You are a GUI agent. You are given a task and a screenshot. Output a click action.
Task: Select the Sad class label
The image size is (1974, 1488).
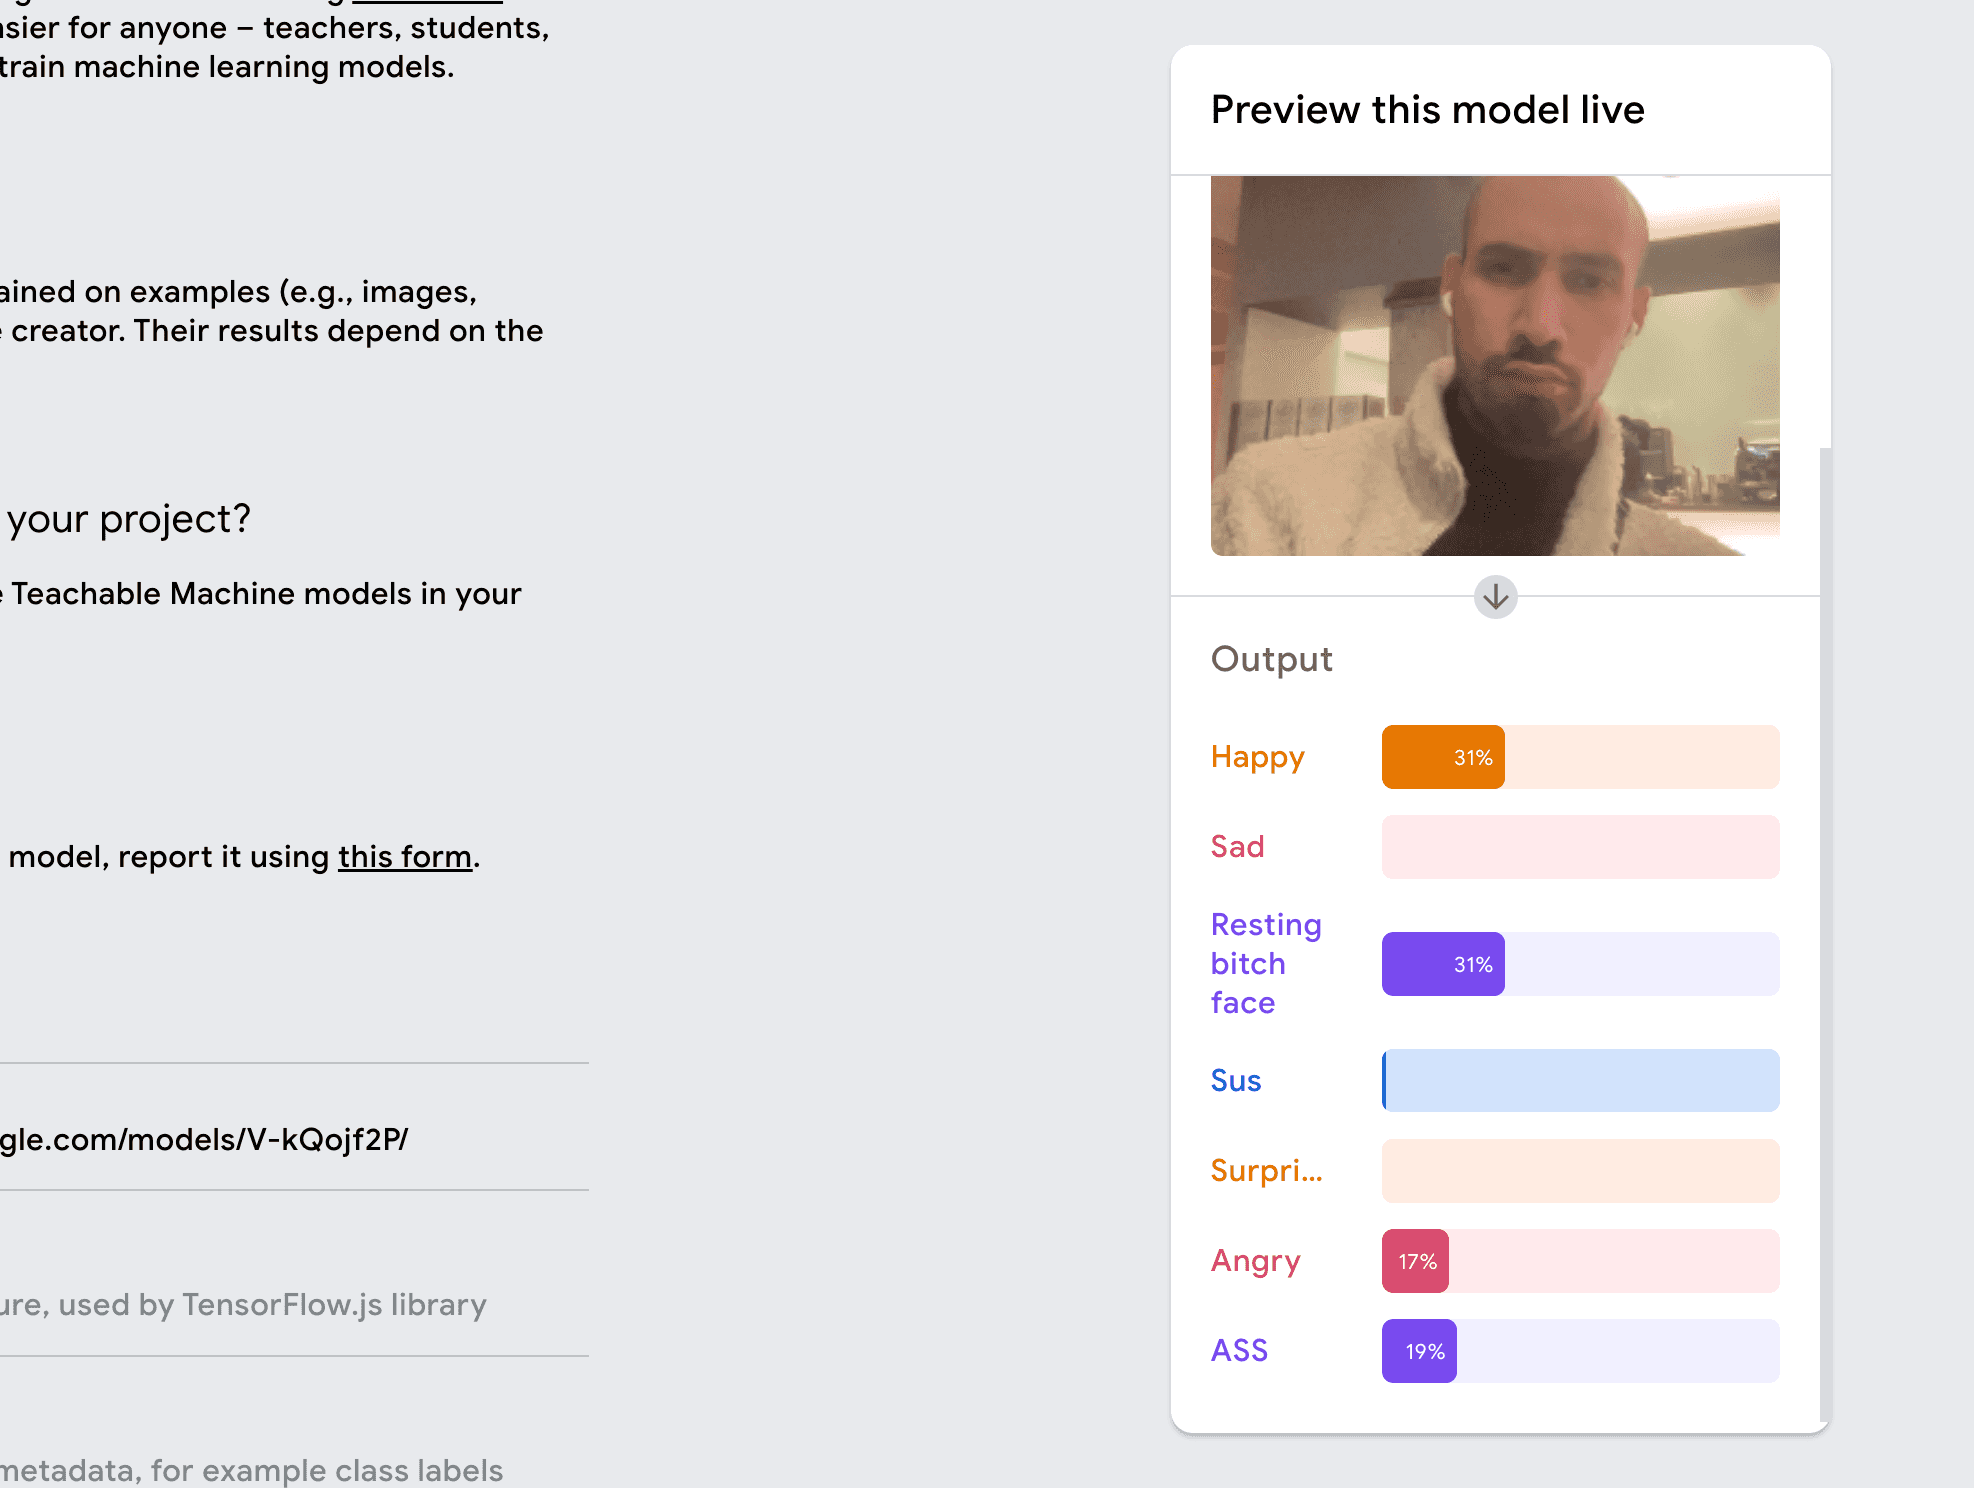(1237, 847)
